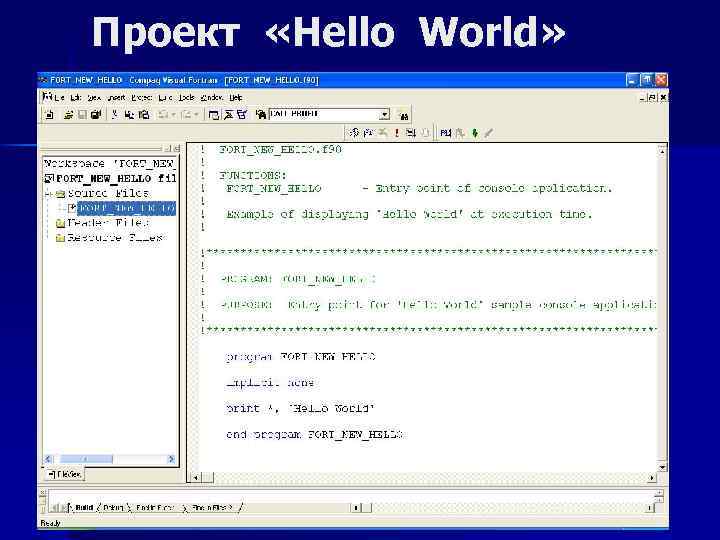Switch to the Build output tab
Viewport: 720px width, 540px height.
coord(84,507)
